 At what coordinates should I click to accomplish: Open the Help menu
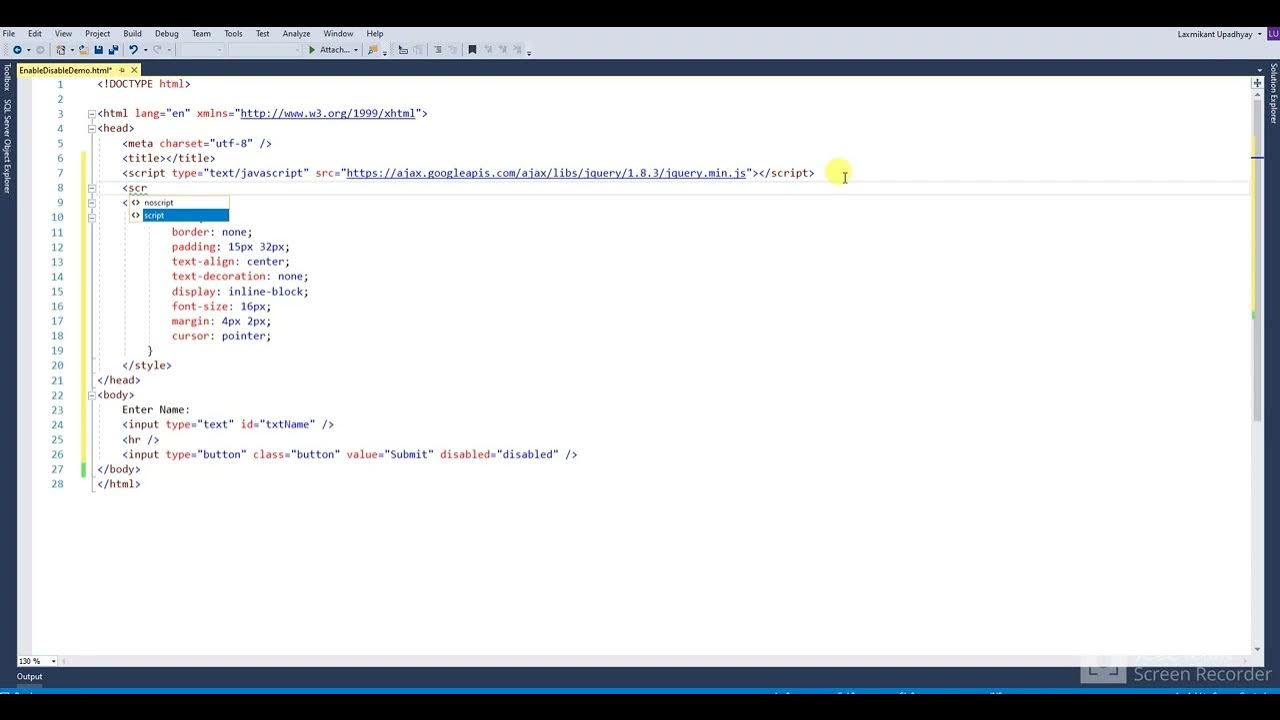click(x=375, y=34)
